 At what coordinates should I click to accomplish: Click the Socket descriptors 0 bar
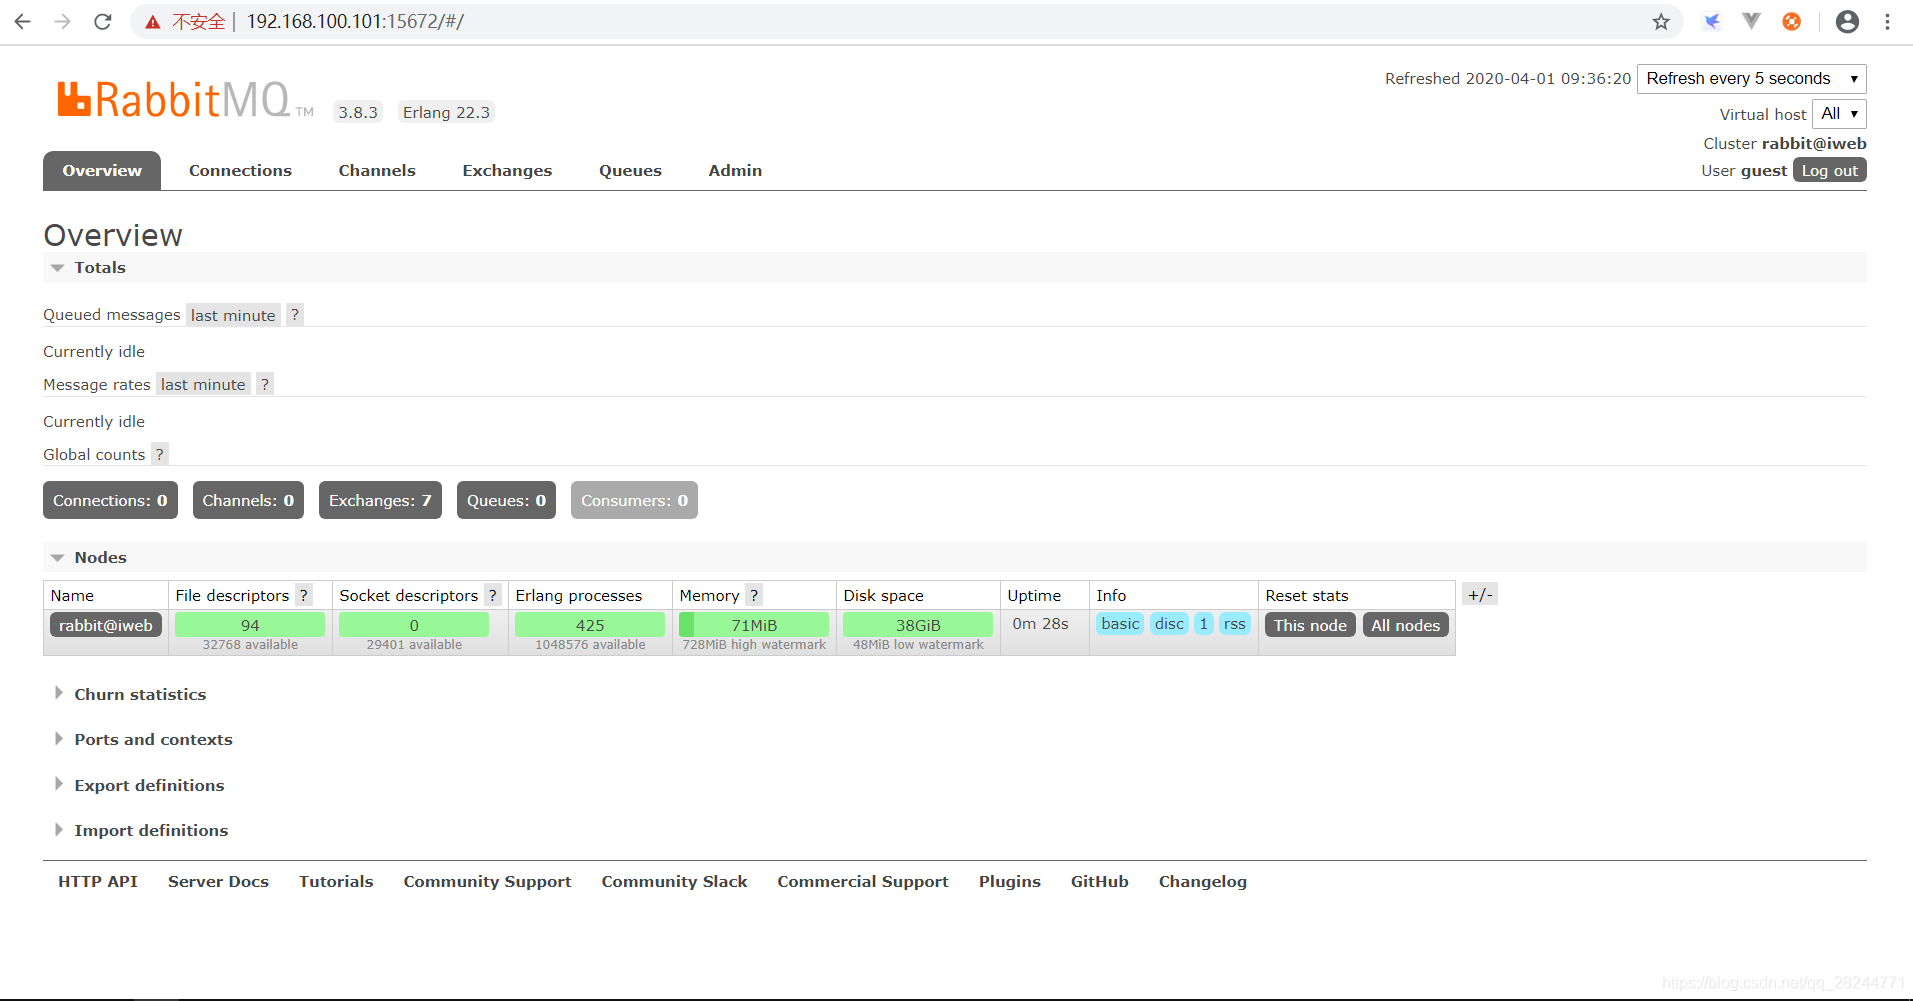click(x=414, y=625)
